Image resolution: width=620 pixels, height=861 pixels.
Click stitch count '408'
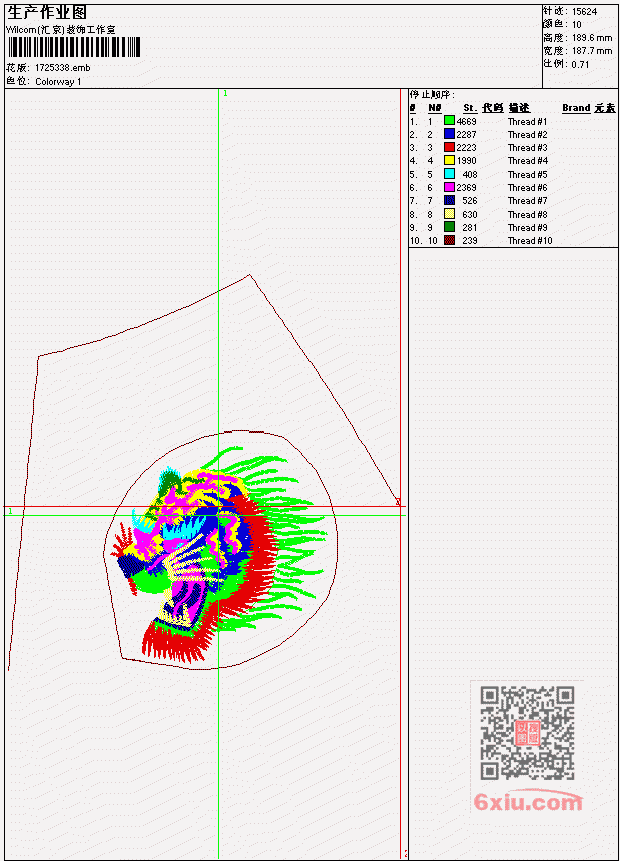click(470, 175)
